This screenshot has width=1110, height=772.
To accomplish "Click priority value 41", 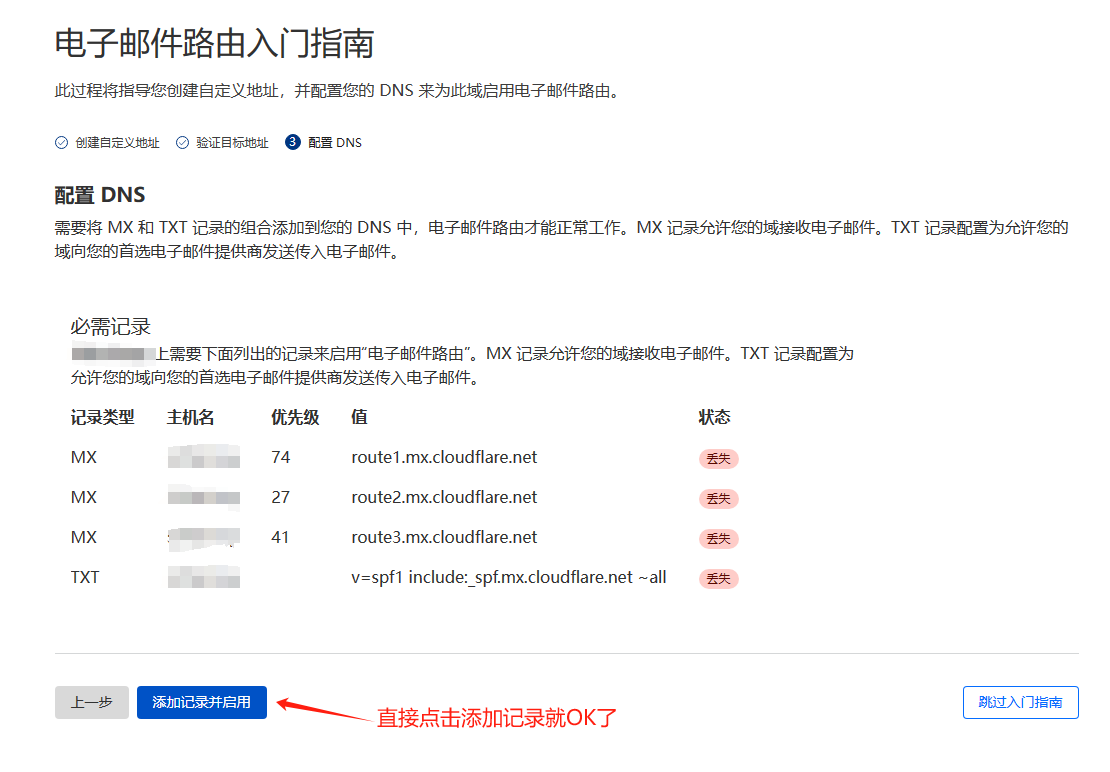I will tap(280, 537).
